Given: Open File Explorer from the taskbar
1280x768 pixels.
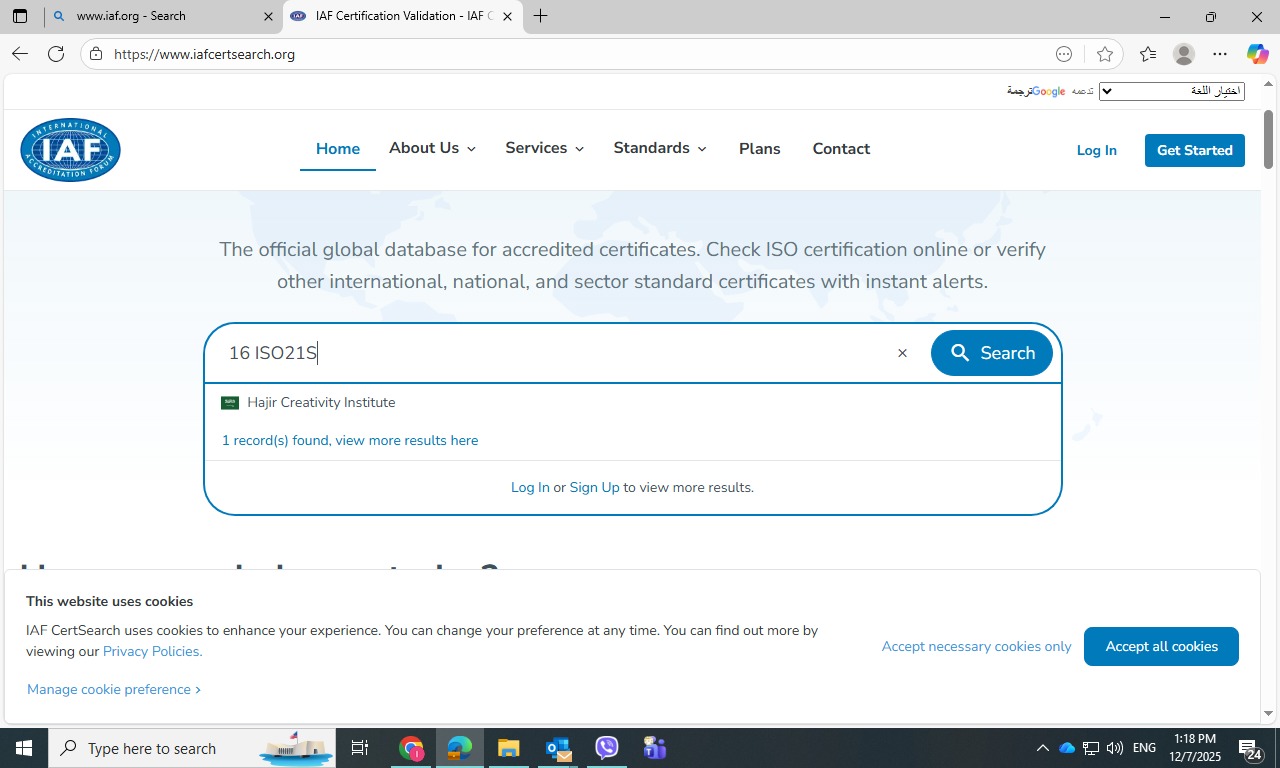Looking at the screenshot, I should (508, 748).
